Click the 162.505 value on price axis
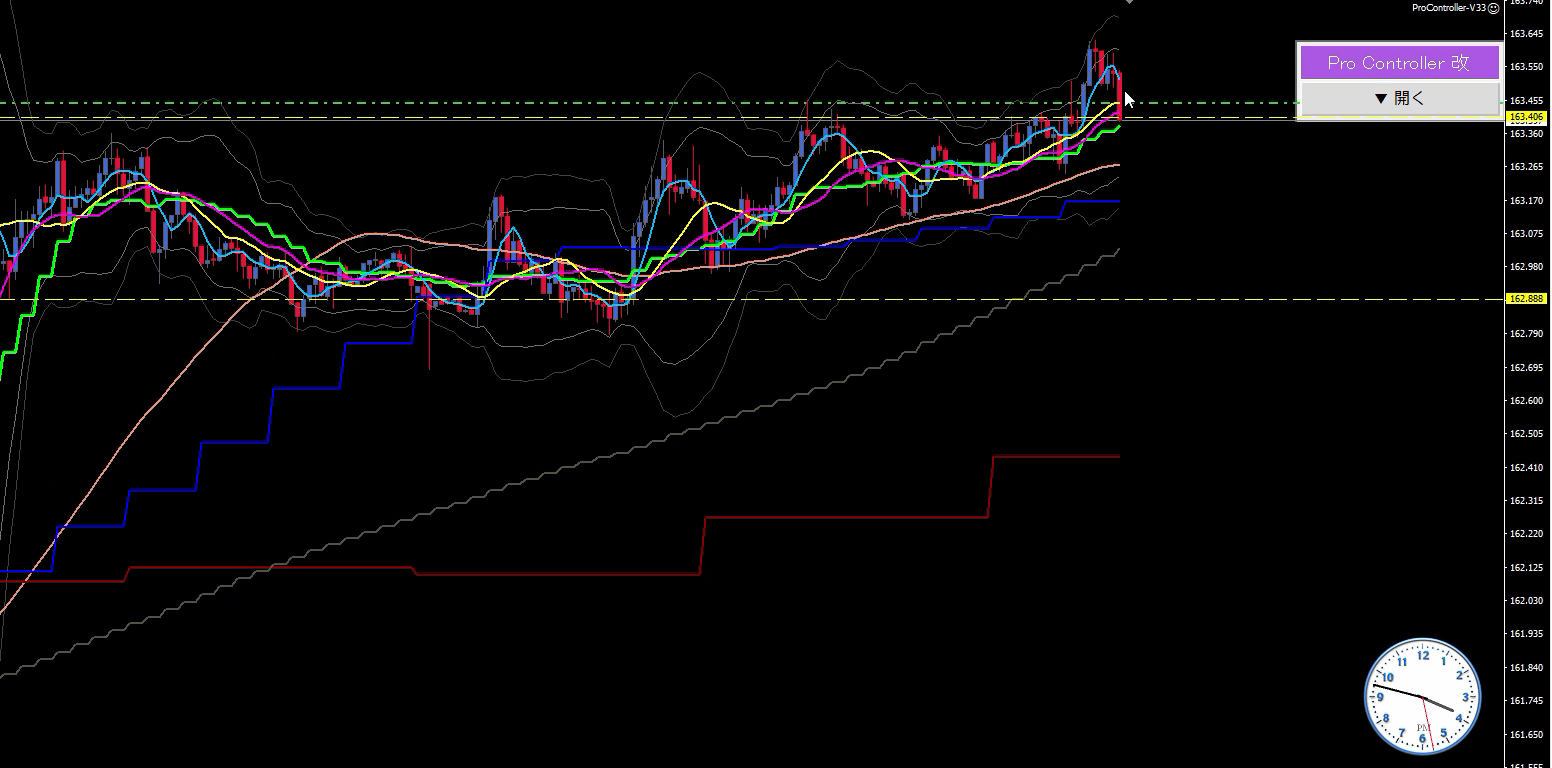The image size is (1552, 768). (x=1526, y=434)
